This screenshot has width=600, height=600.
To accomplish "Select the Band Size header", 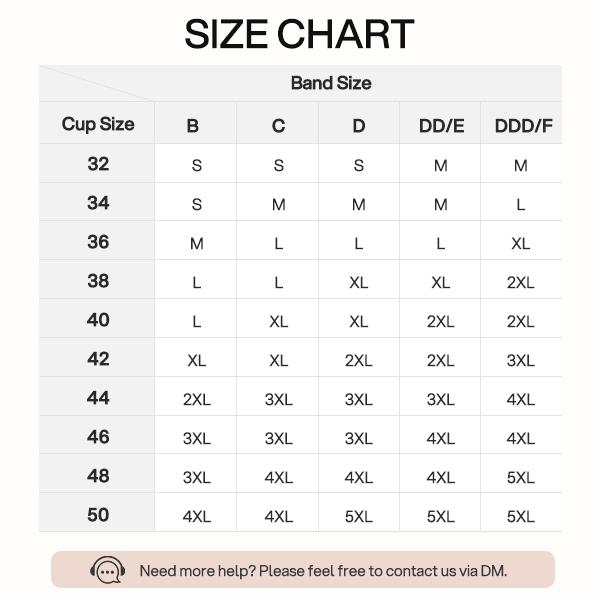I will coord(331,83).
